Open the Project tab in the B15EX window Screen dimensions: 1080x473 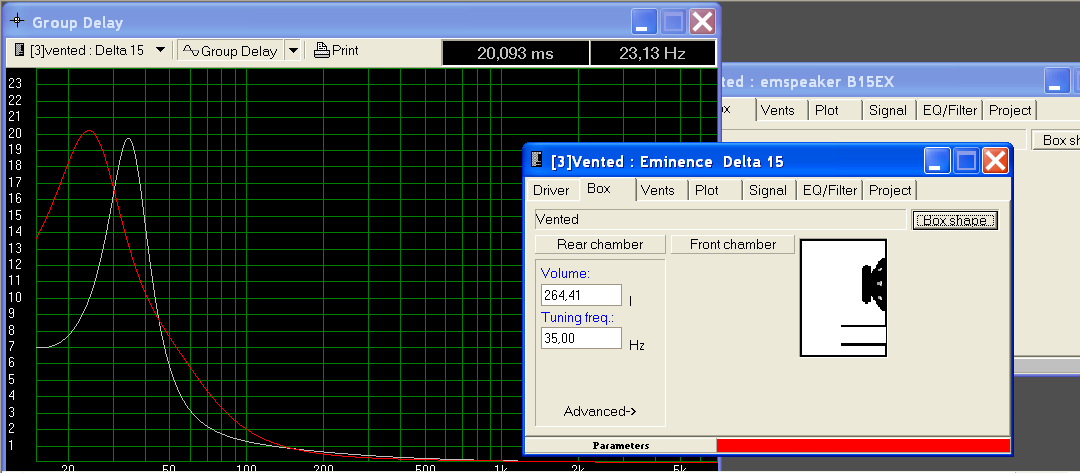coord(1010,110)
